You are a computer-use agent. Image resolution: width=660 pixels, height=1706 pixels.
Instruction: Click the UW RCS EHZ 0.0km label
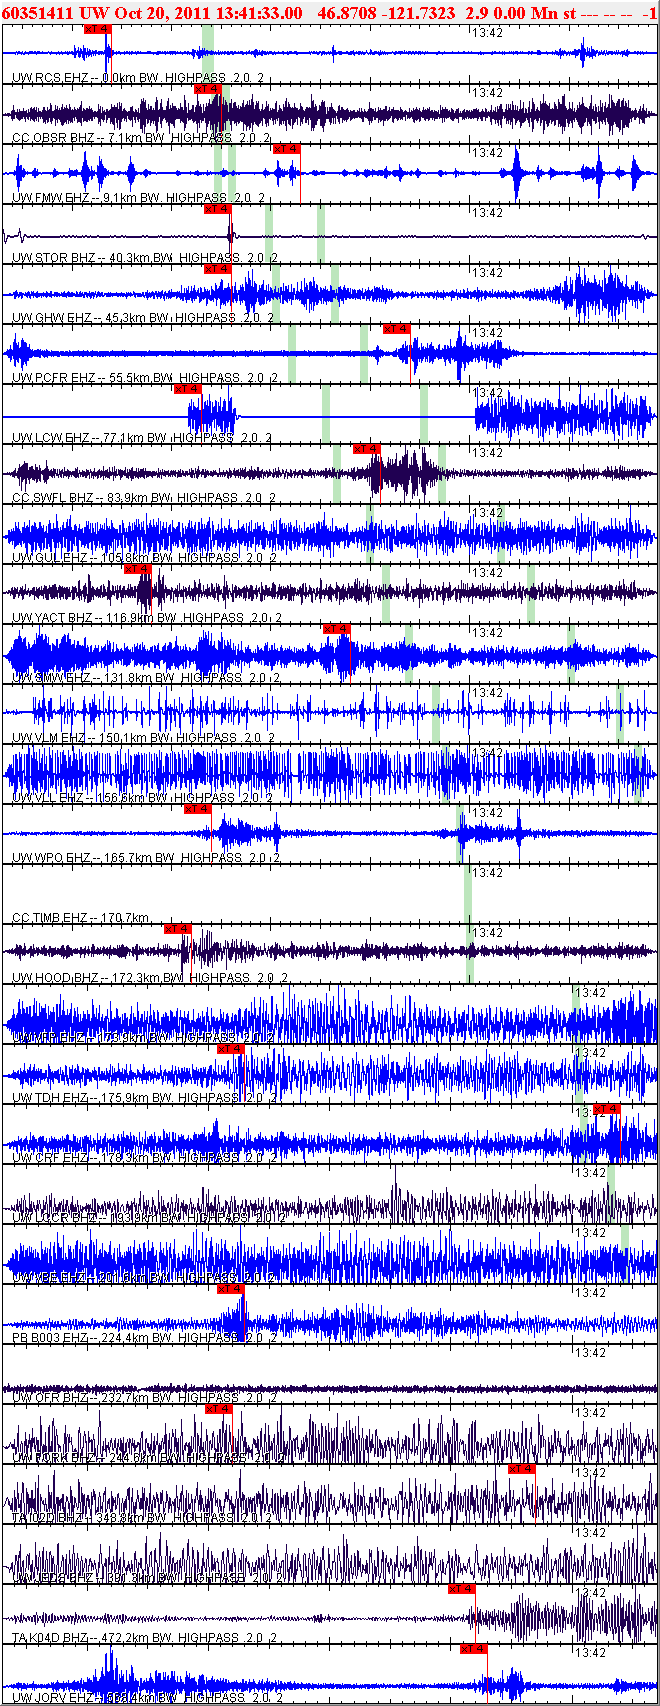pos(140,78)
